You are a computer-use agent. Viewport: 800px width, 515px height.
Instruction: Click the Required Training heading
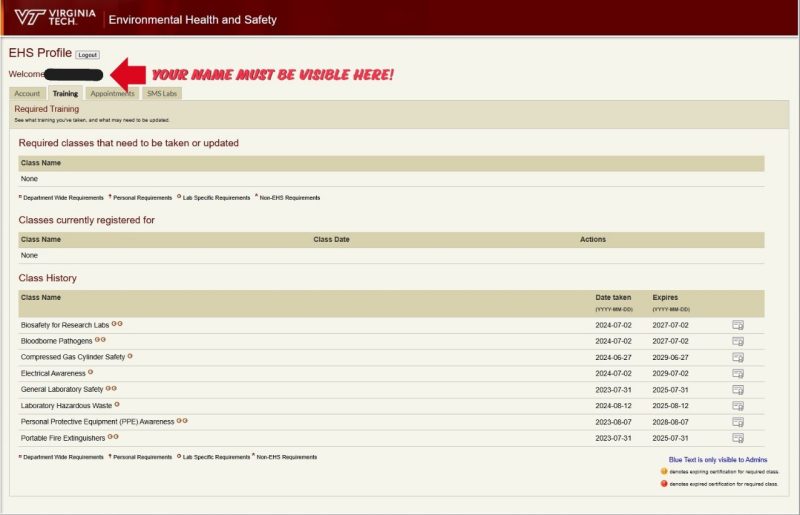pyautogui.click(x=46, y=109)
